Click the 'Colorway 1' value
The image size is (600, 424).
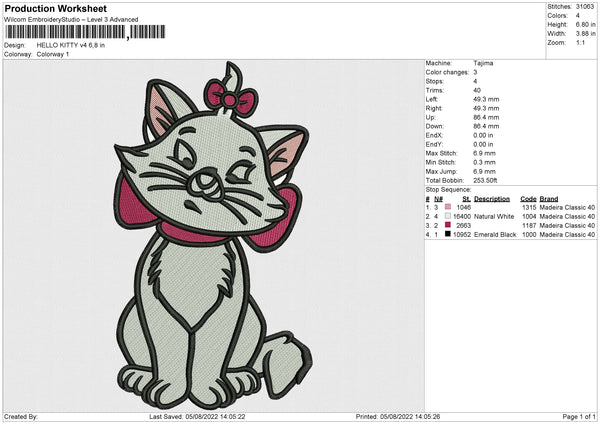tap(53, 54)
